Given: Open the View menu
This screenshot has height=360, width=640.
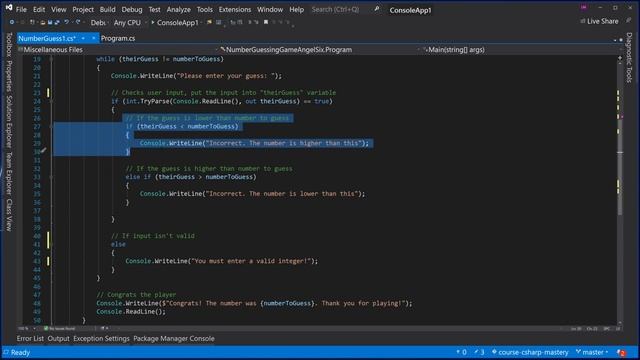Looking at the screenshot, I should click(x=58, y=9).
